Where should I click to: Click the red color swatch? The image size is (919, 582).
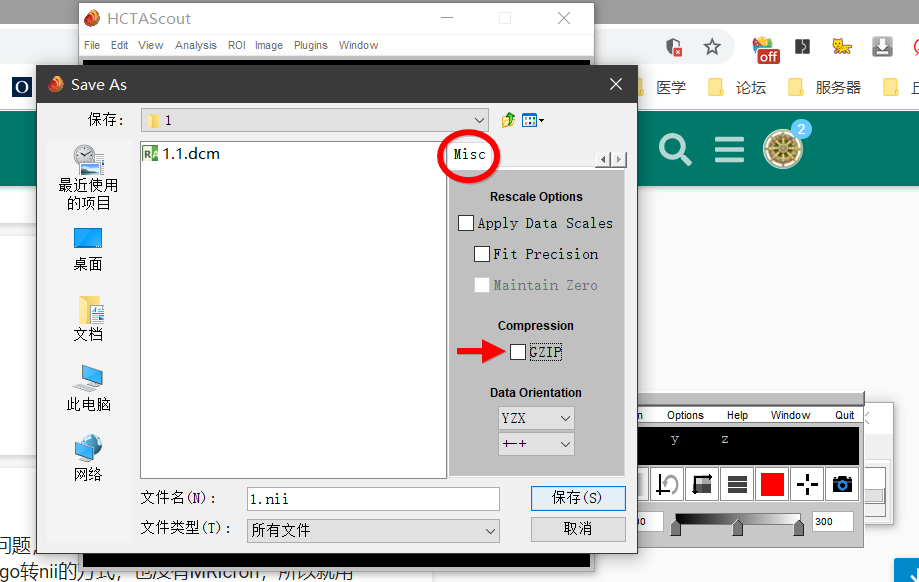pos(772,485)
